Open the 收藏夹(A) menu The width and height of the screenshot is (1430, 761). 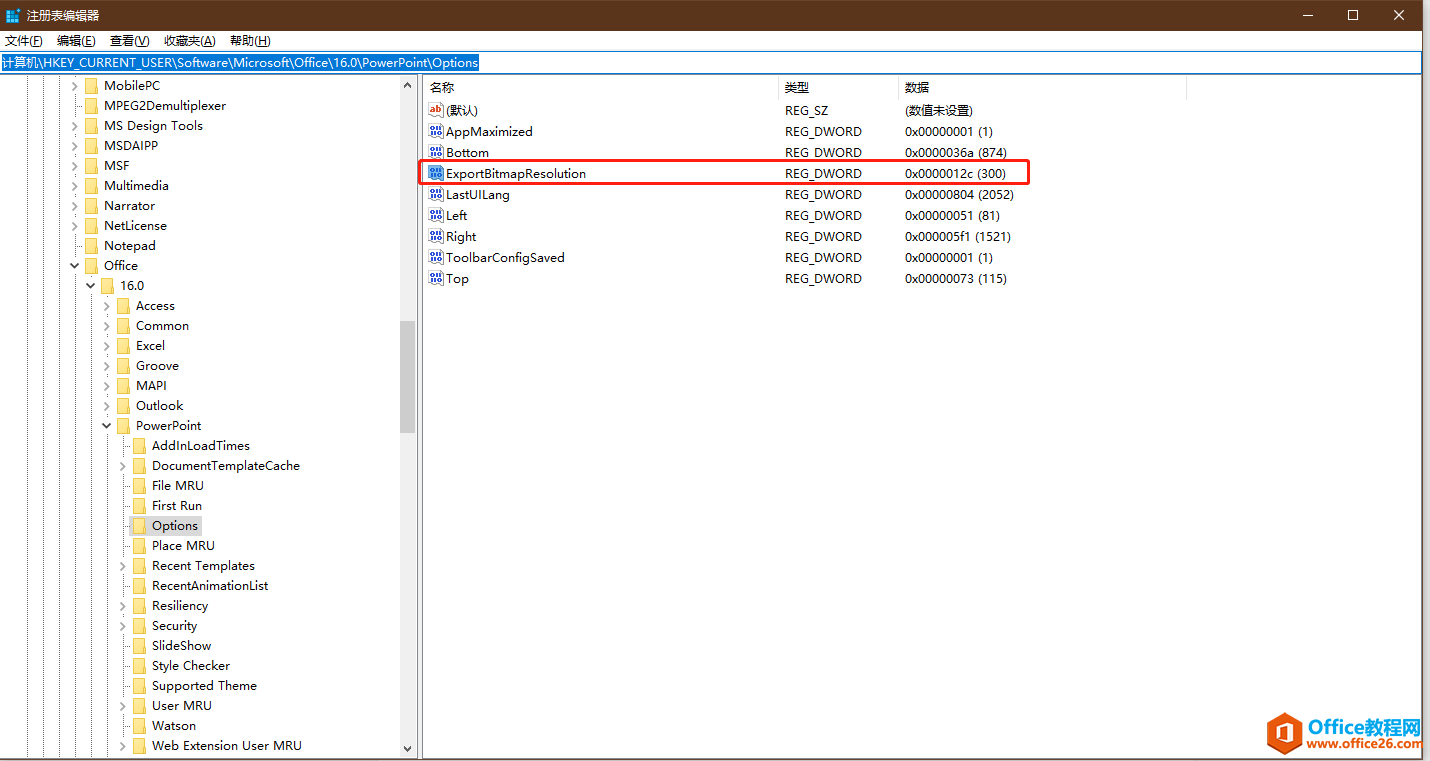coord(190,41)
